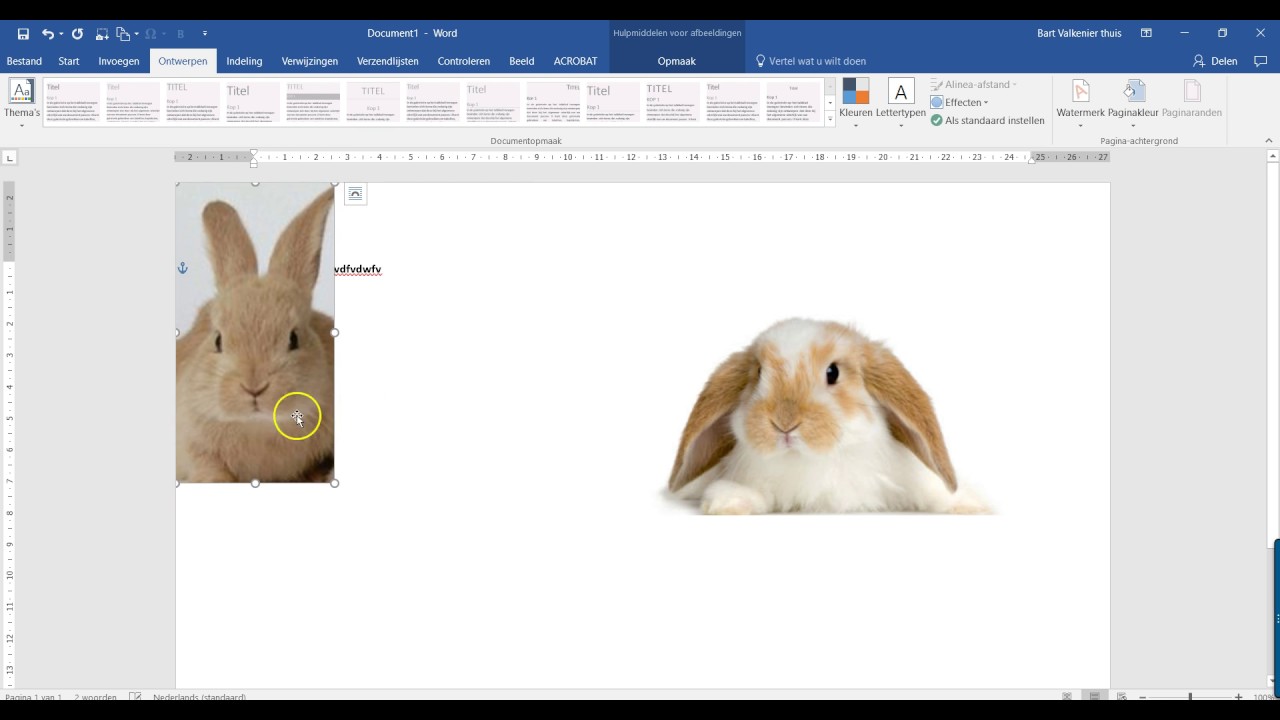Expand the document formatting gallery

[830, 119]
